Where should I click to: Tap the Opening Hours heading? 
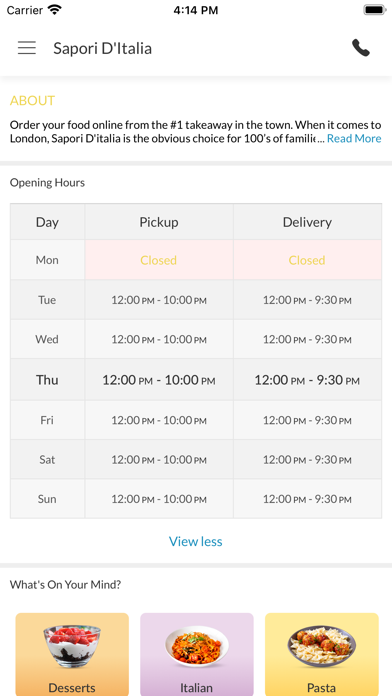point(48,182)
